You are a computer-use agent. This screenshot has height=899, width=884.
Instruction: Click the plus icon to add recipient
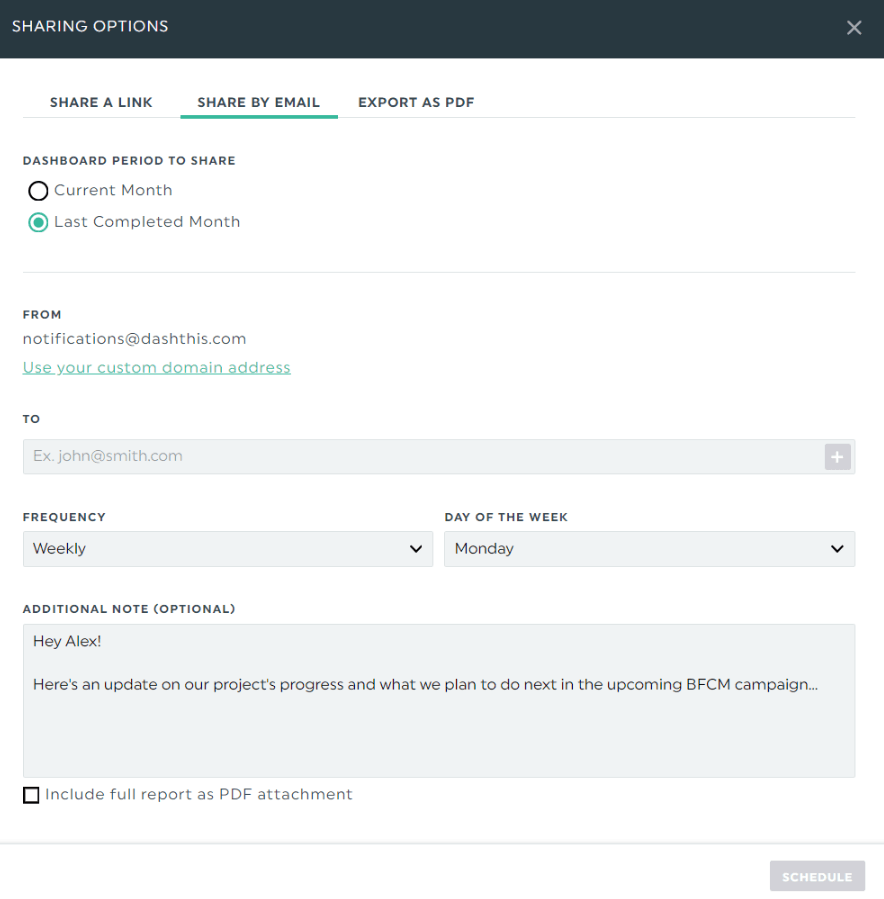pos(837,457)
